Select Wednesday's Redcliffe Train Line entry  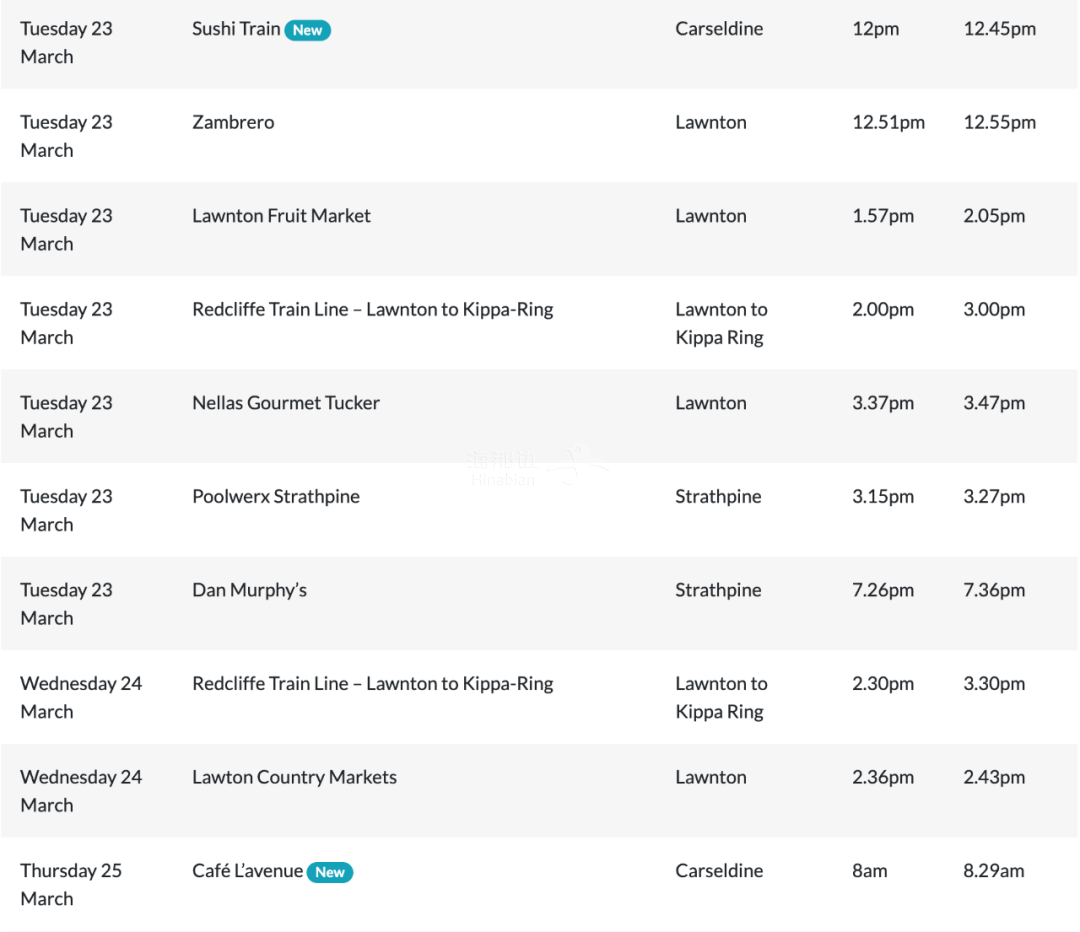pyautogui.click(x=373, y=684)
